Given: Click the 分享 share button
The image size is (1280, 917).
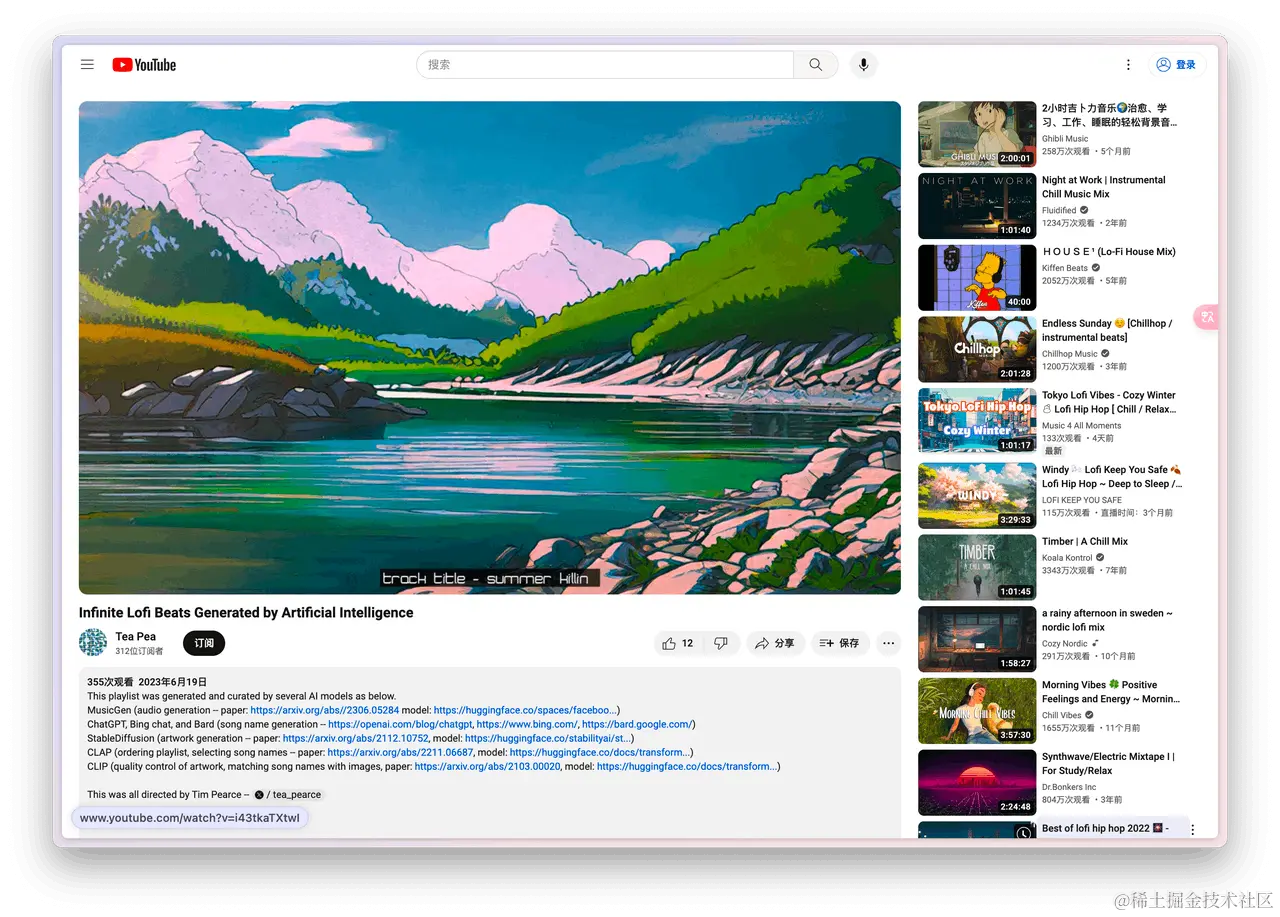Looking at the screenshot, I should (x=775, y=643).
